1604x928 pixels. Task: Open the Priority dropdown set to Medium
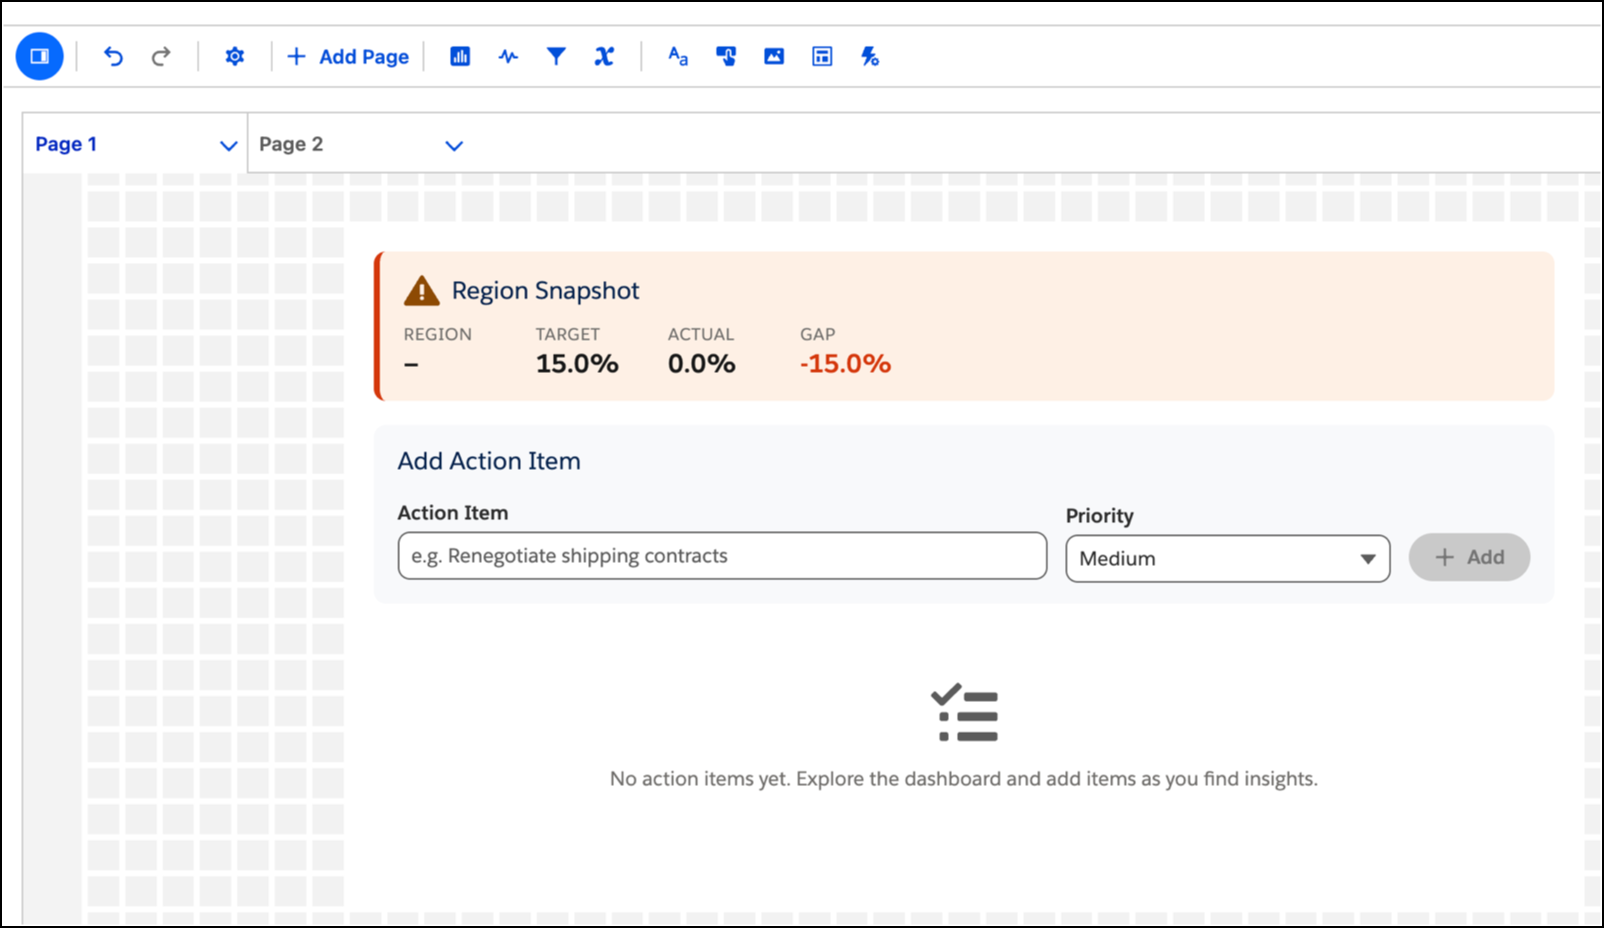(x=1228, y=558)
